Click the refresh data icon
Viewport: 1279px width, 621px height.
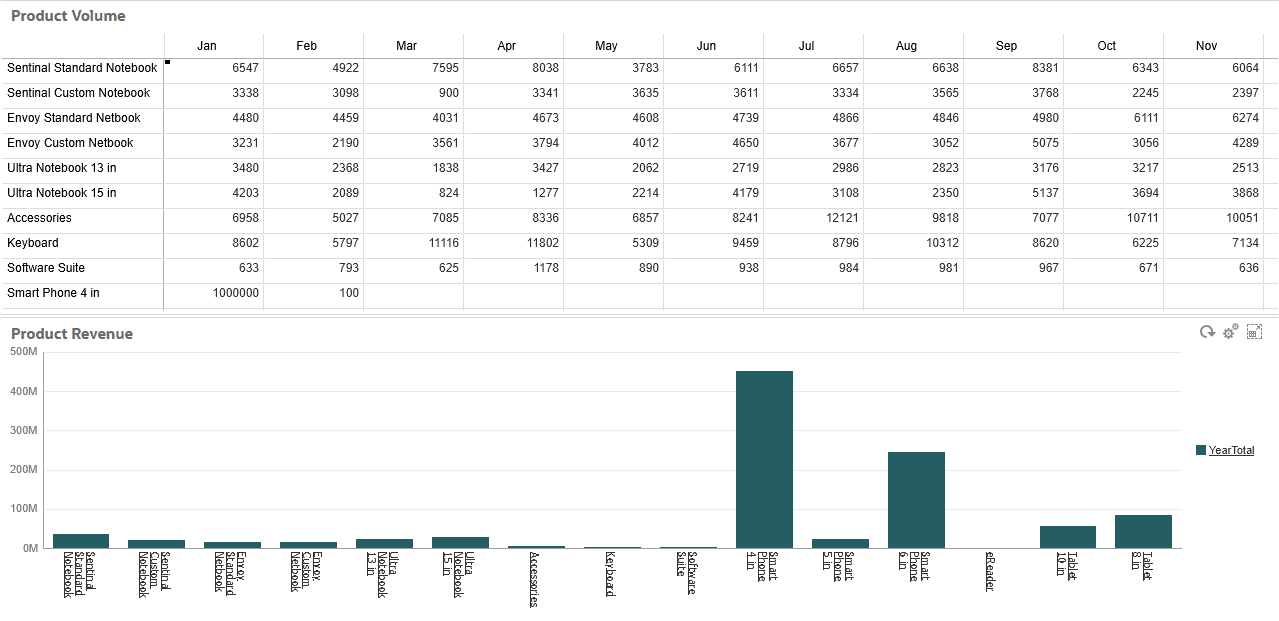click(1206, 331)
